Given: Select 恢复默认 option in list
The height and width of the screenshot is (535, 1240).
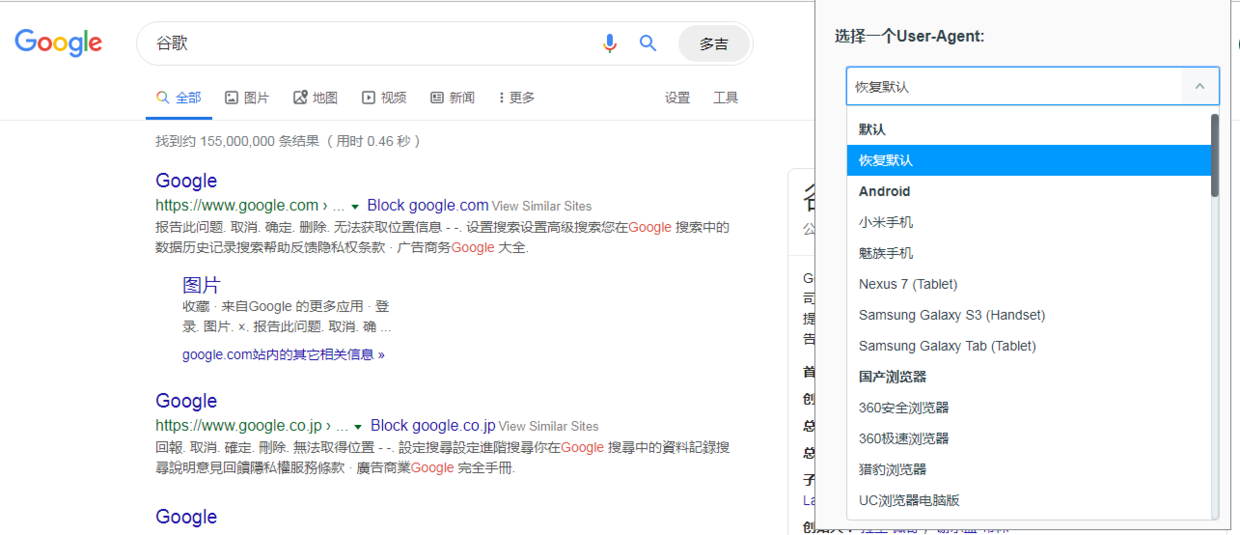Looking at the screenshot, I should click(x=1028, y=160).
